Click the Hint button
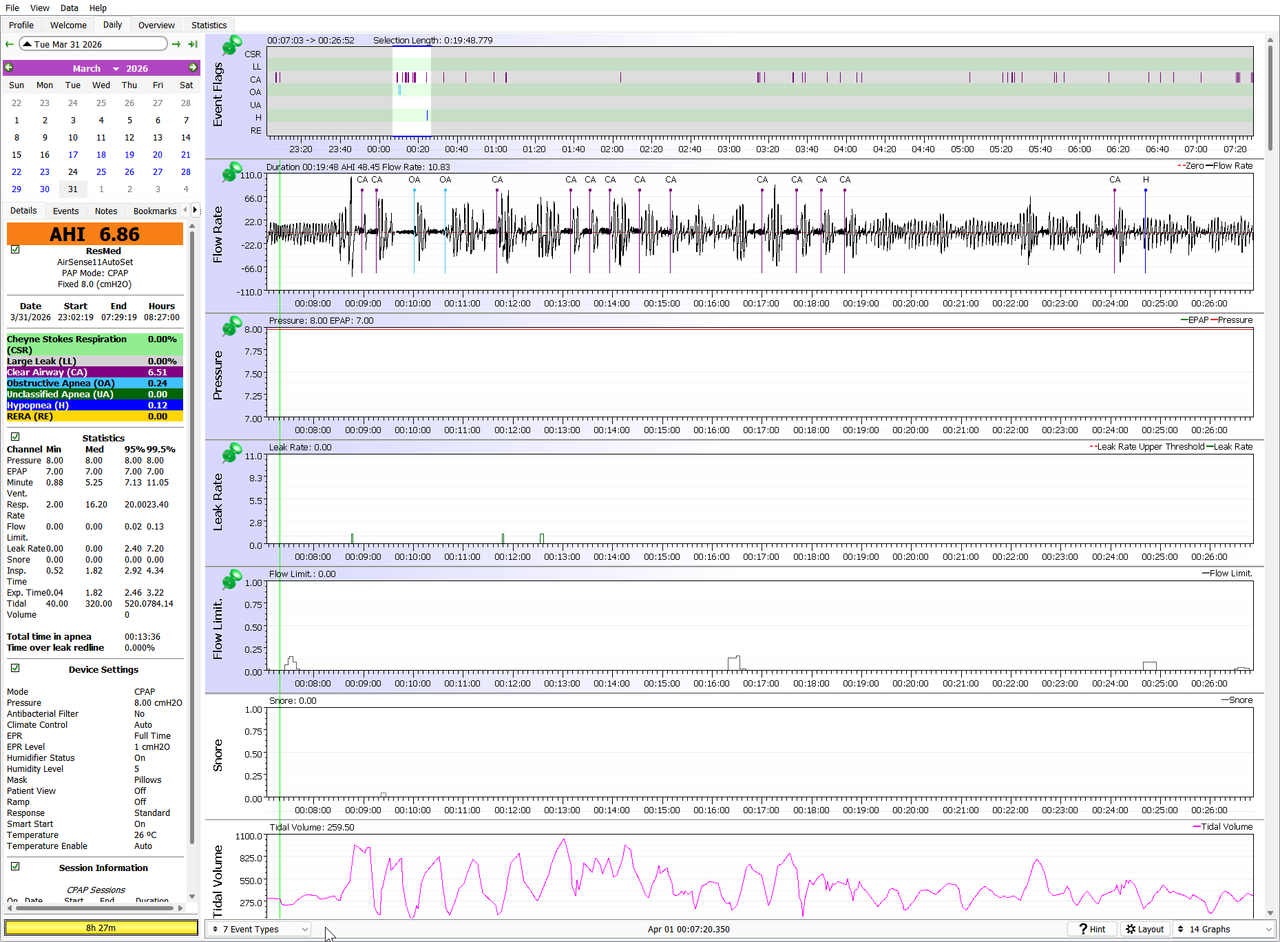Image resolution: width=1280 pixels, height=942 pixels. pyautogui.click(x=1091, y=929)
